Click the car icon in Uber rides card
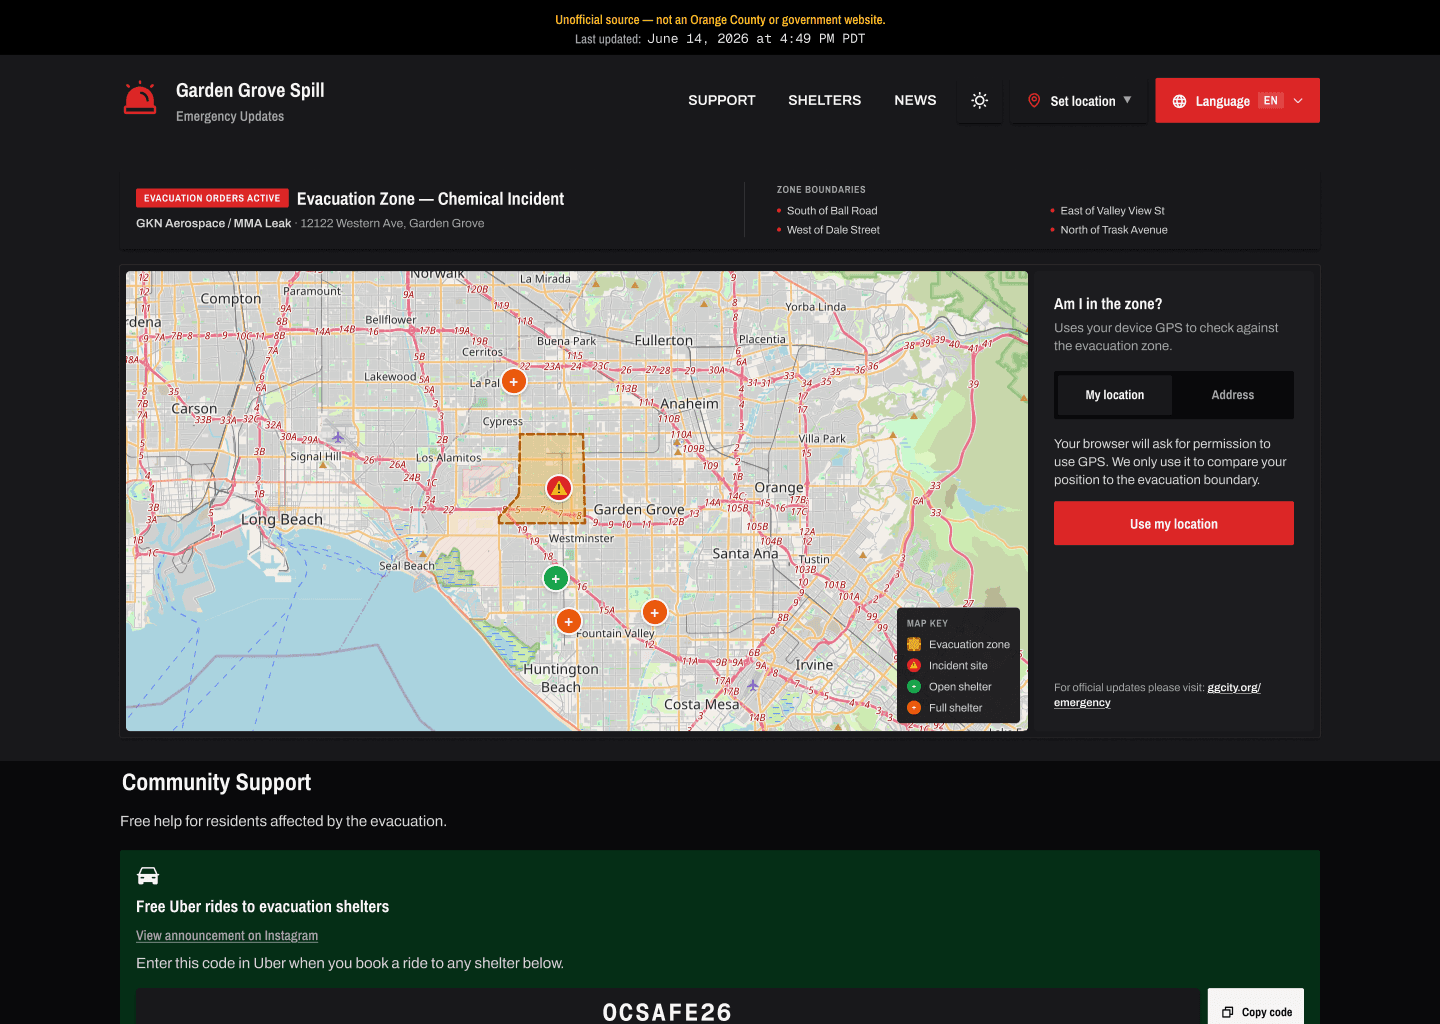The image size is (1440, 1024). point(148,876)
